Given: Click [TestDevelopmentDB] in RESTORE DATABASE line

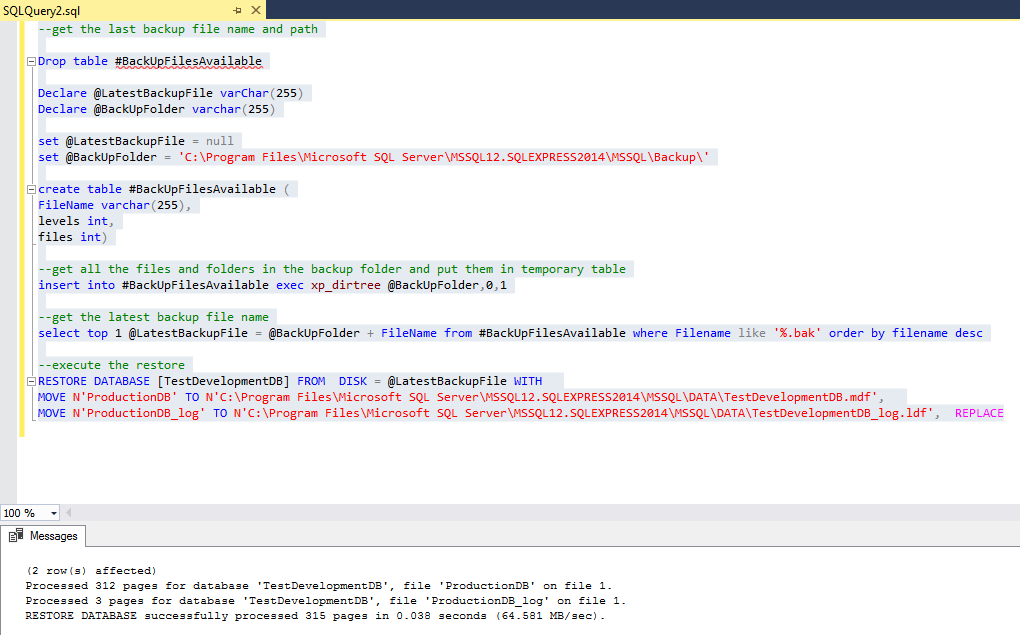Looking at the screenshot, I should (224, 381).
